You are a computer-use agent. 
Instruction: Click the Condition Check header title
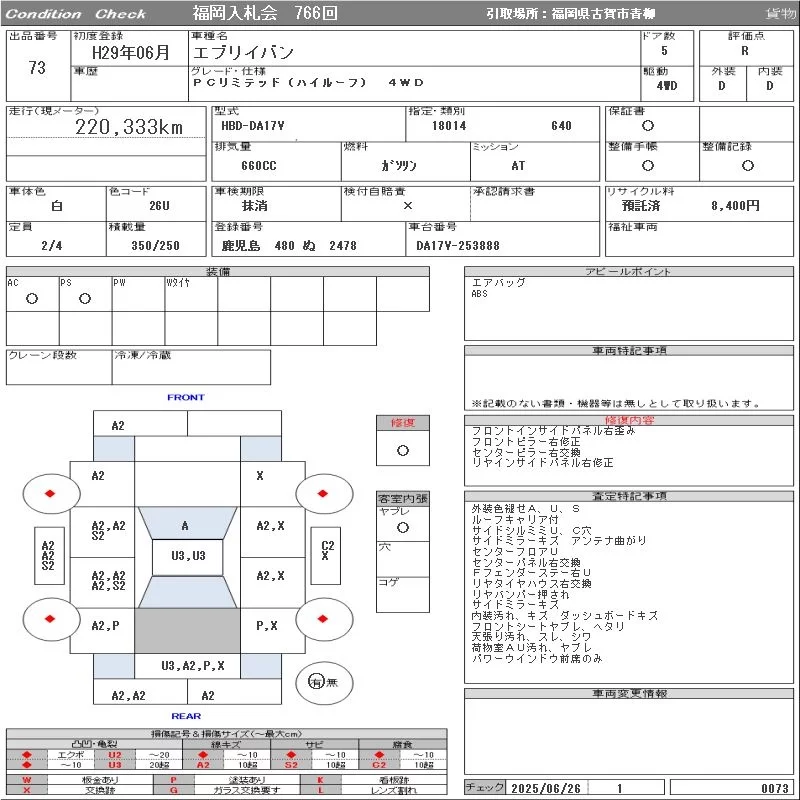(x=76, y=14)
